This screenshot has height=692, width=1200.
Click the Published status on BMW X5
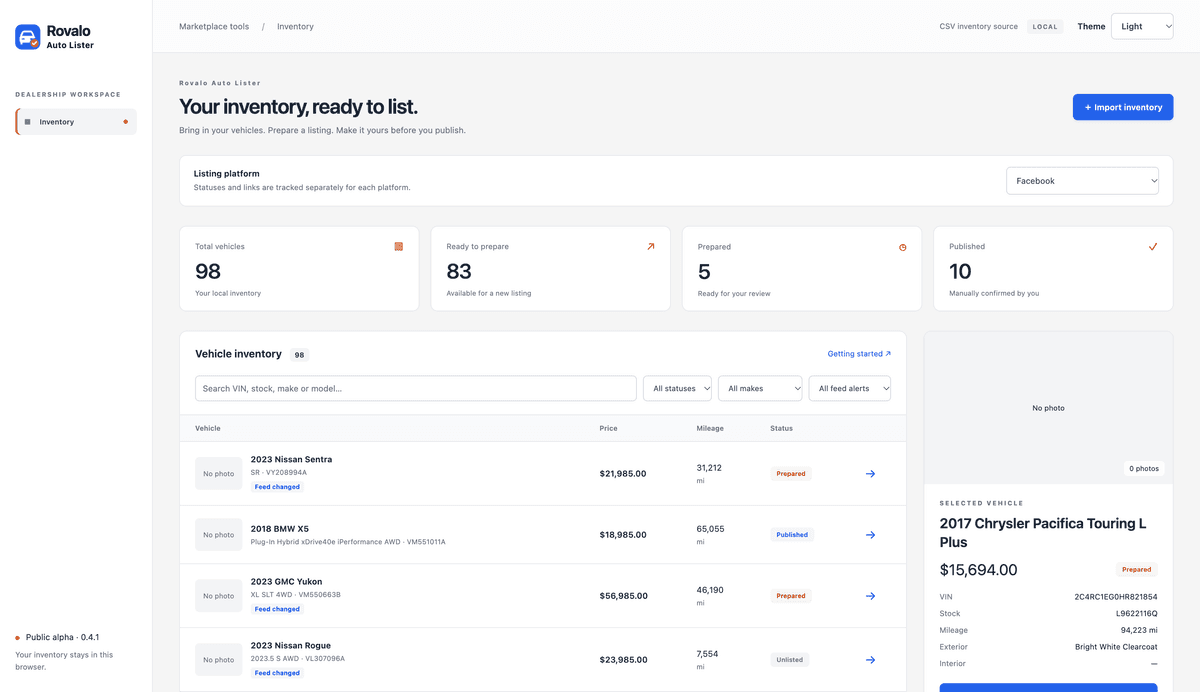(792, 535)
